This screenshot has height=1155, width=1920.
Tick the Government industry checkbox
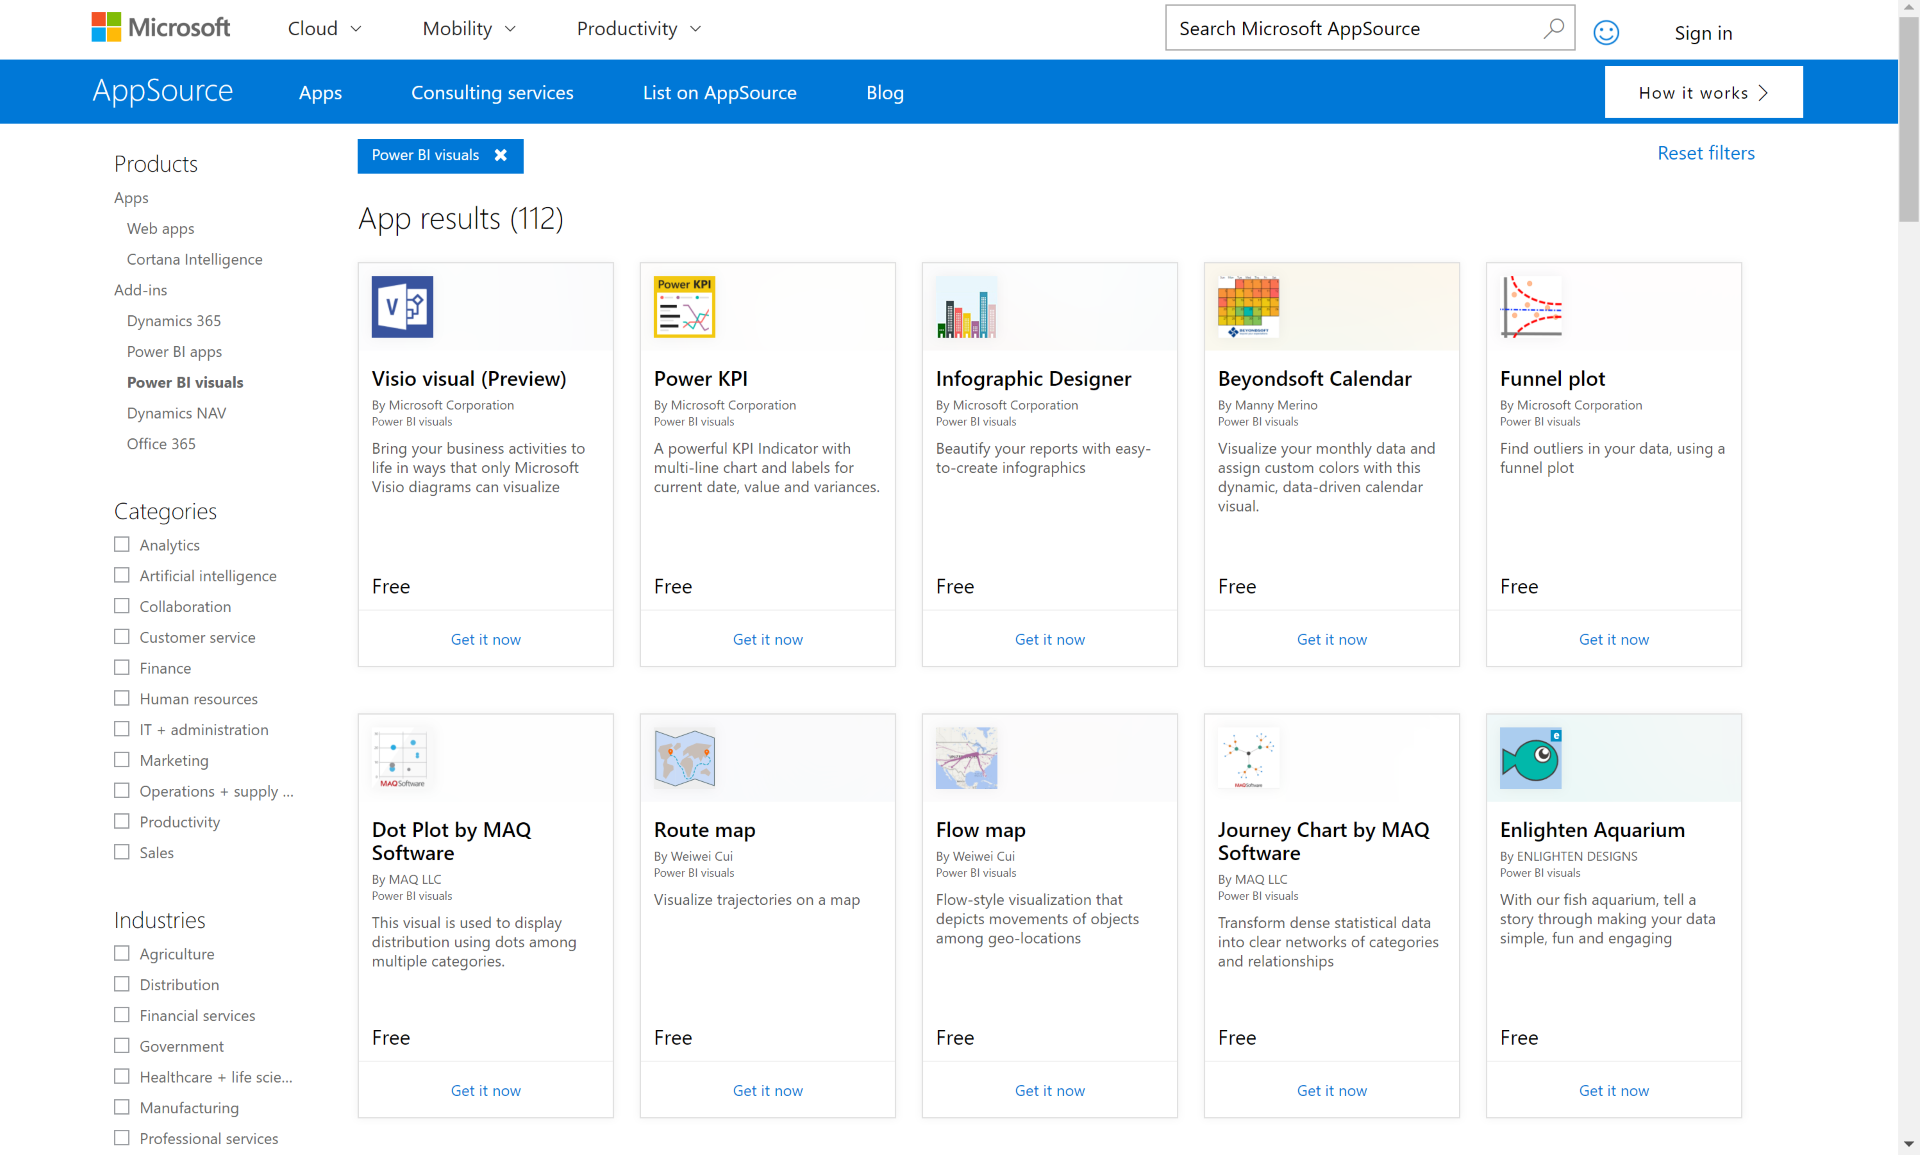pos(122,1046)
